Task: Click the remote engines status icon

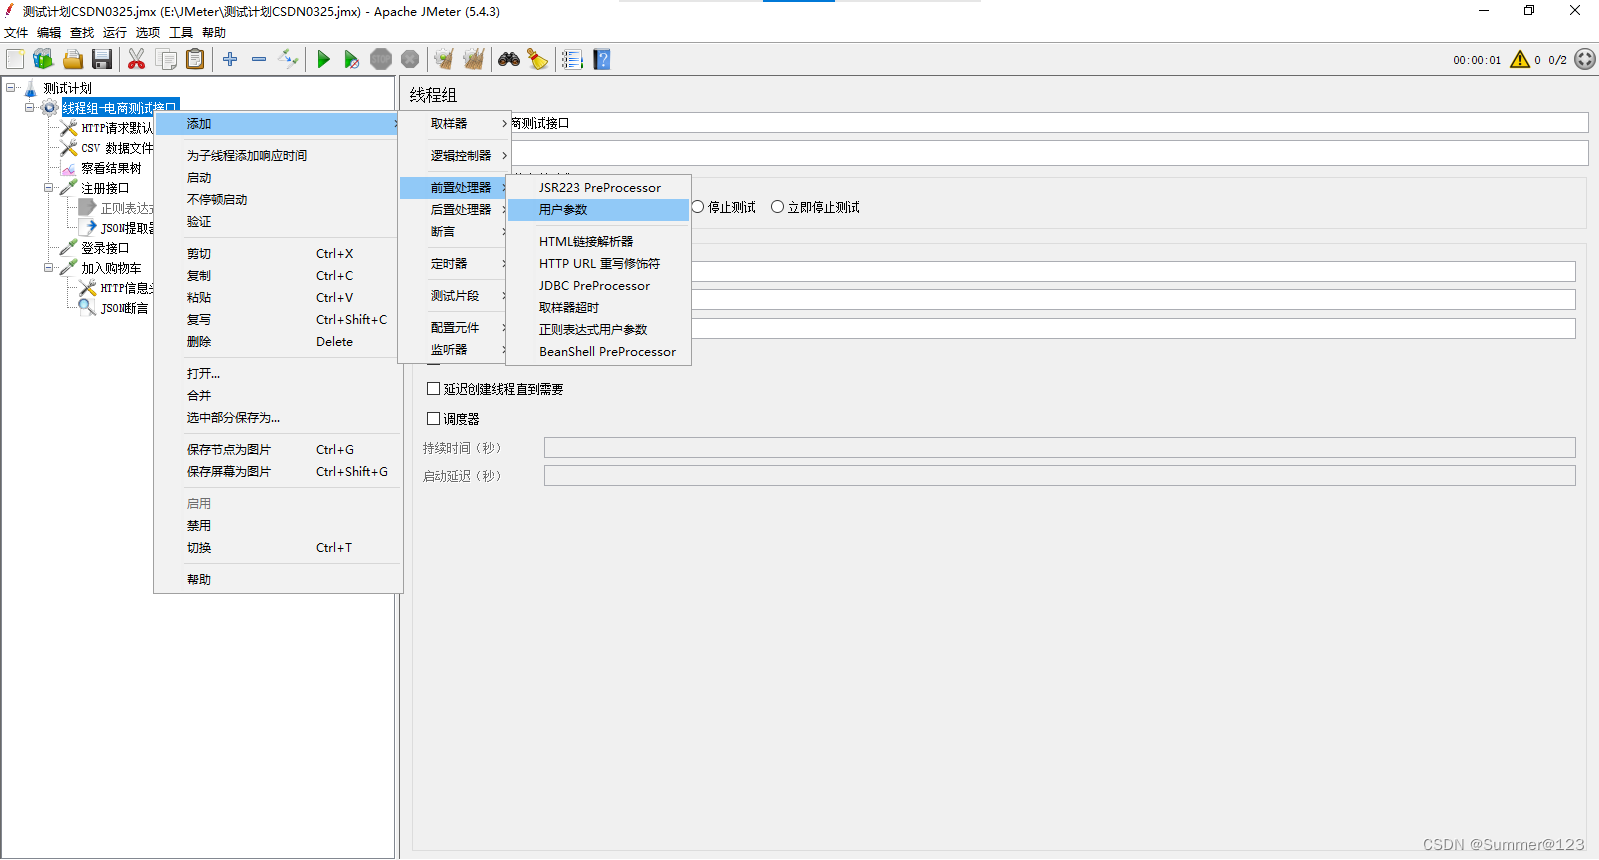Action: [1585, 59]
